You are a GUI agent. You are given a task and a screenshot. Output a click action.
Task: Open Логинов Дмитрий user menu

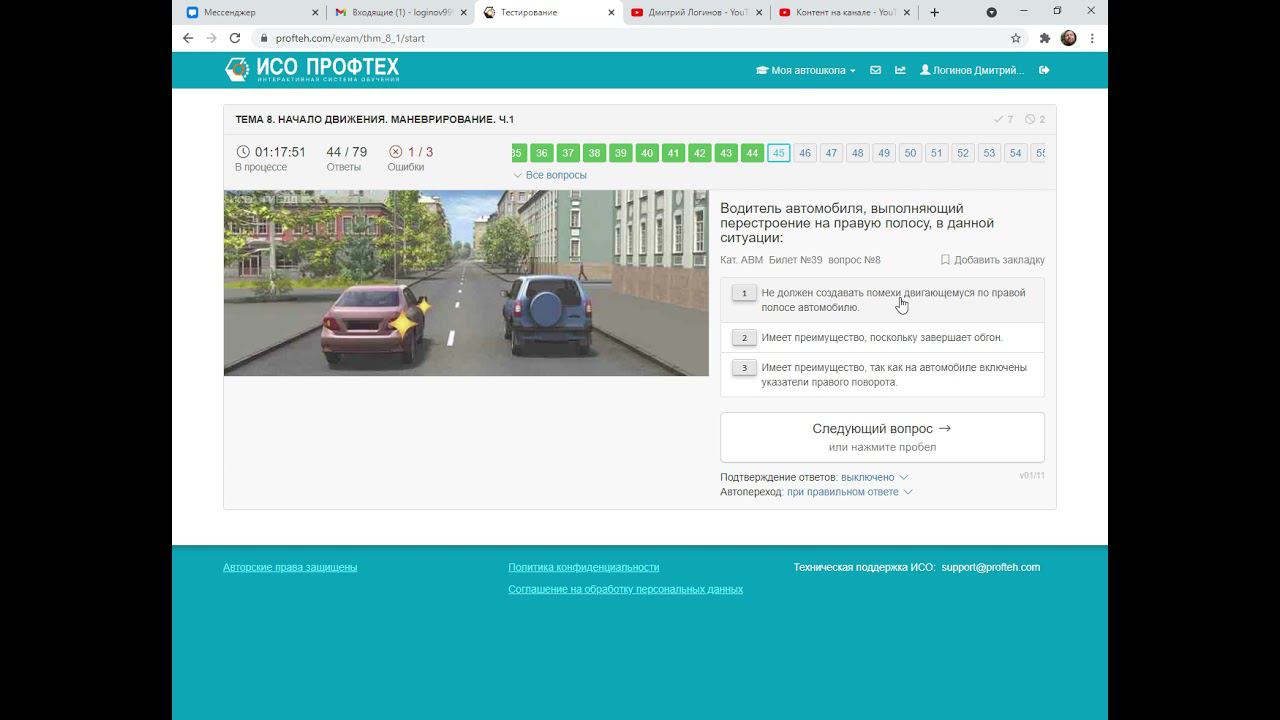972,70
